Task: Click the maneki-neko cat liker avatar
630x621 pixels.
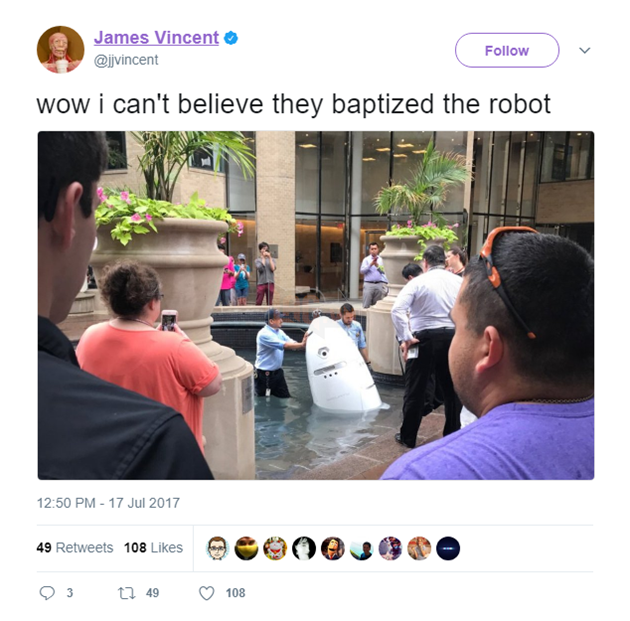Action: pos(275,548)
